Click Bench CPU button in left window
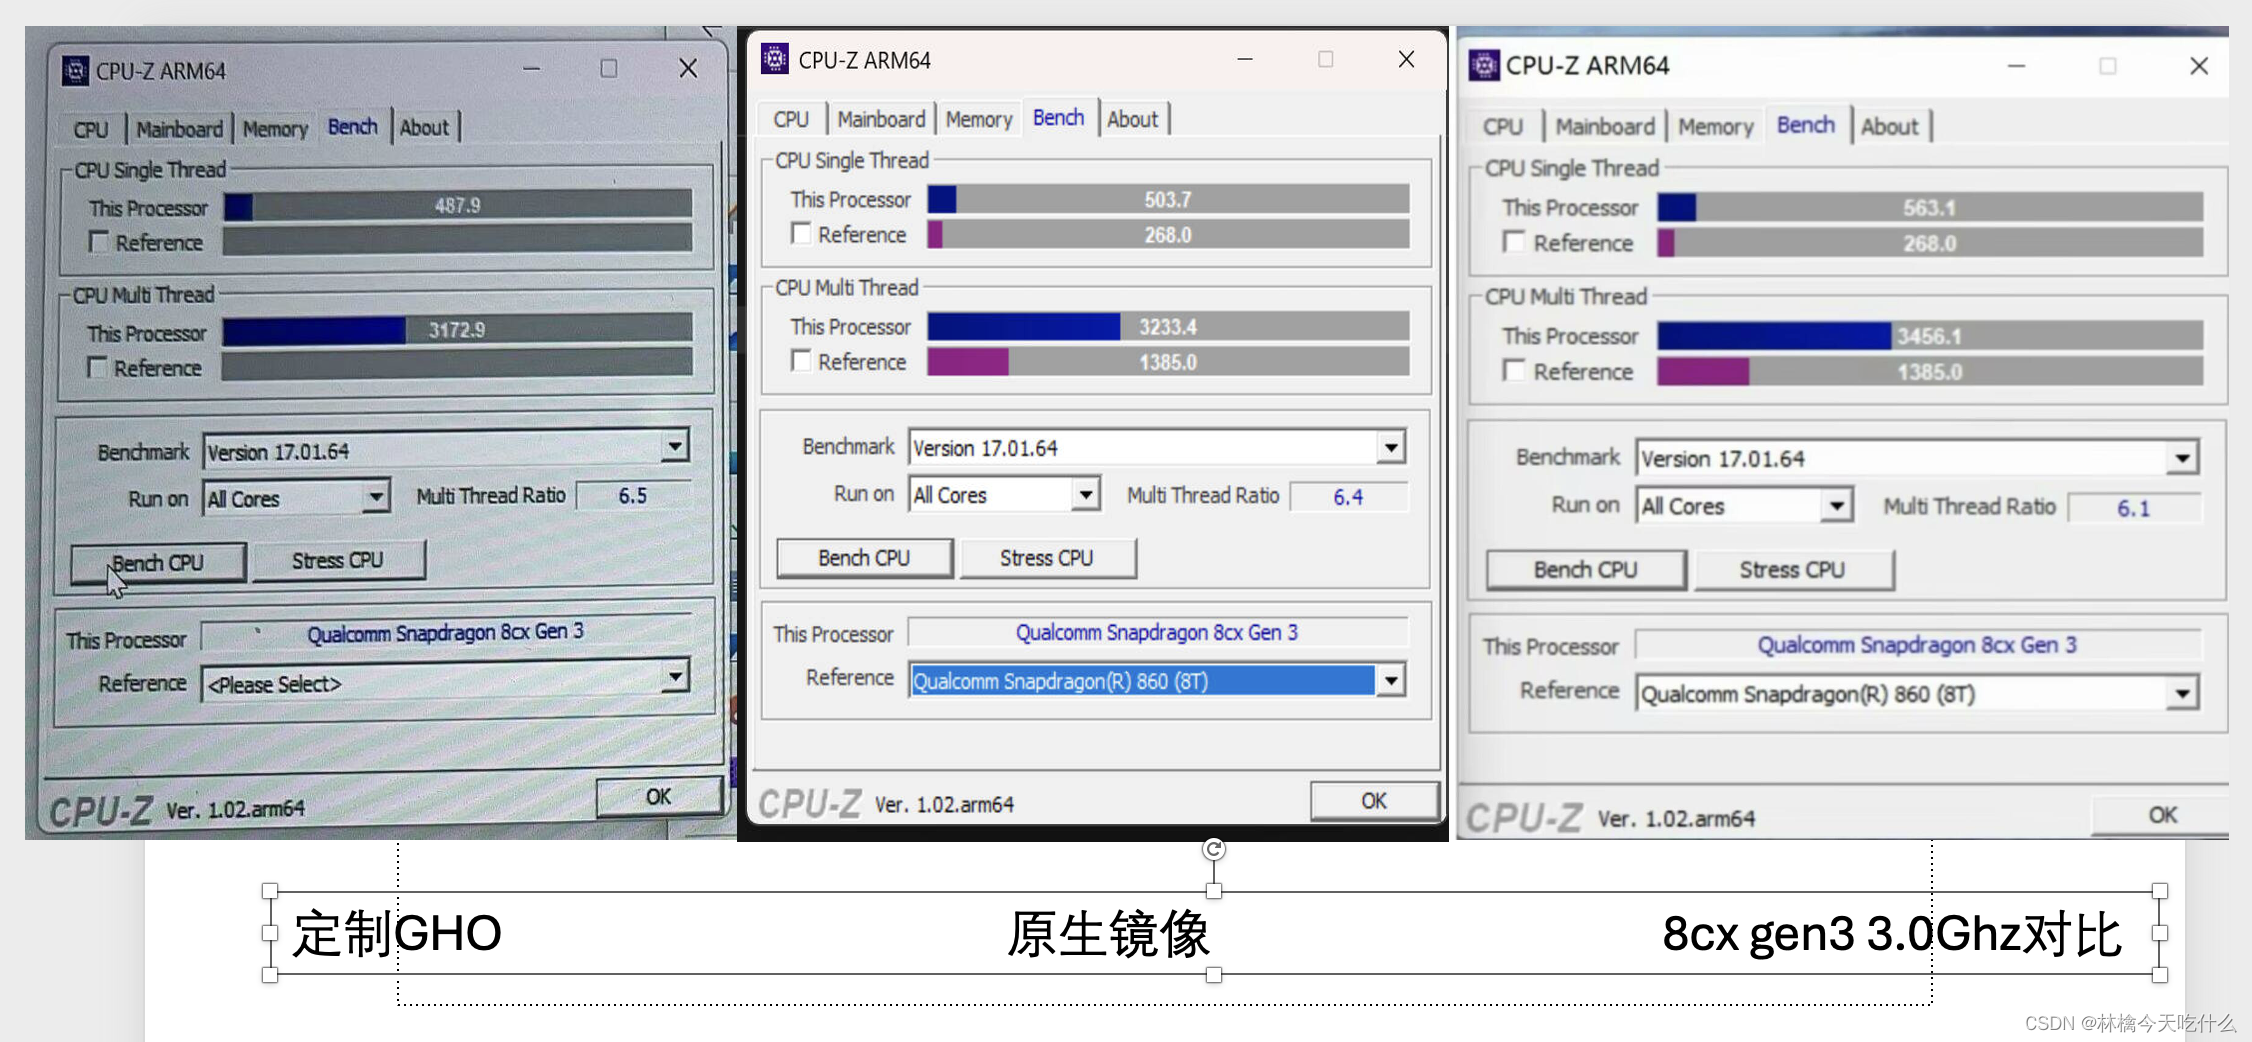The height and width of the screenshot is (1042, 2252). pos(158,563)
